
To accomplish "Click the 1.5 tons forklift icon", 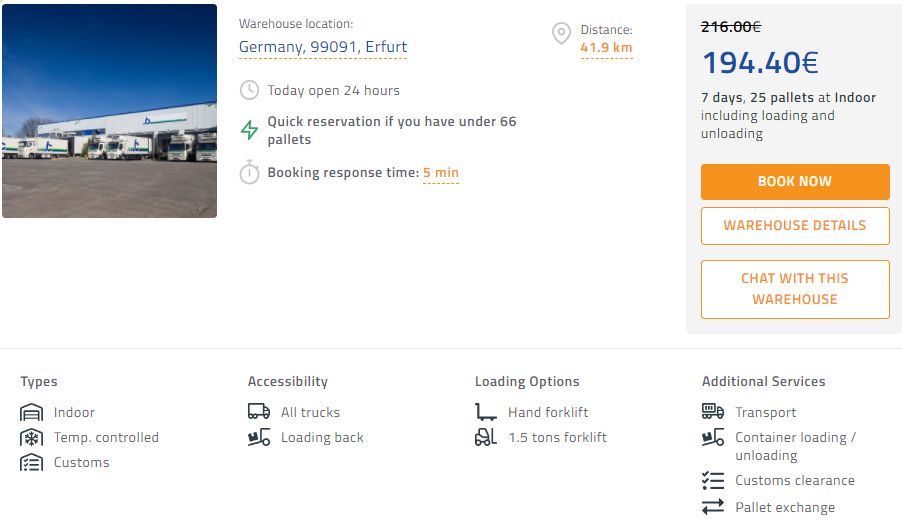I will pyautogui.click(x=486, y=437).
